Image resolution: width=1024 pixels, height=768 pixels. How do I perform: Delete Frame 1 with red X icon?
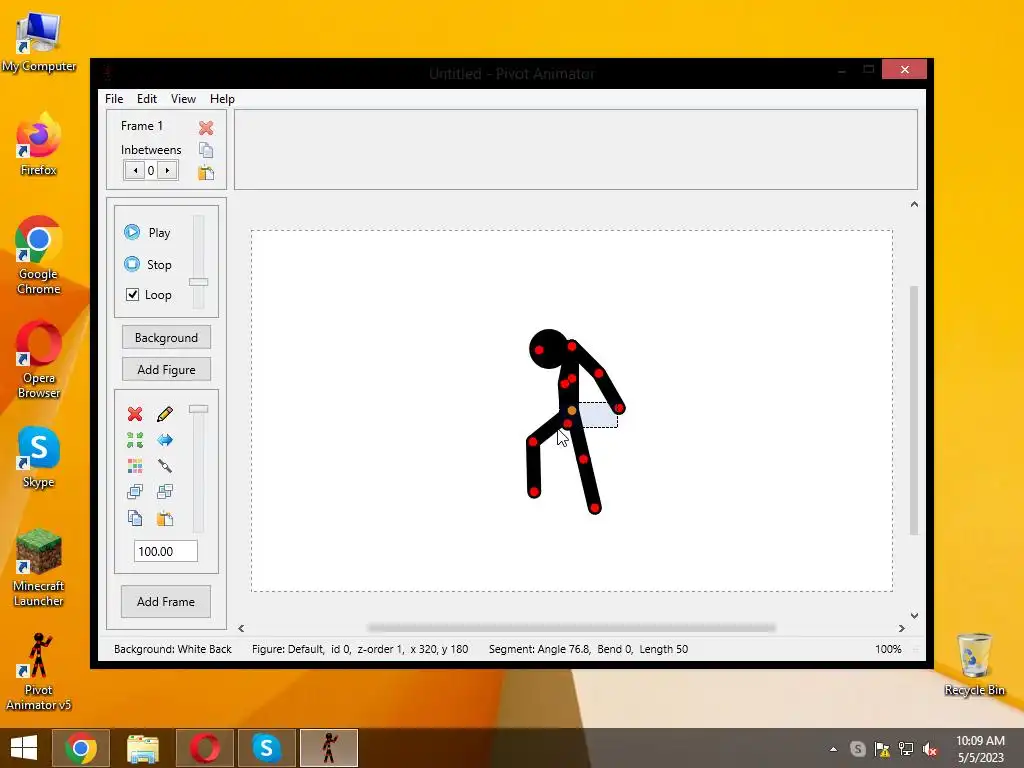click(x=206, y=128)
